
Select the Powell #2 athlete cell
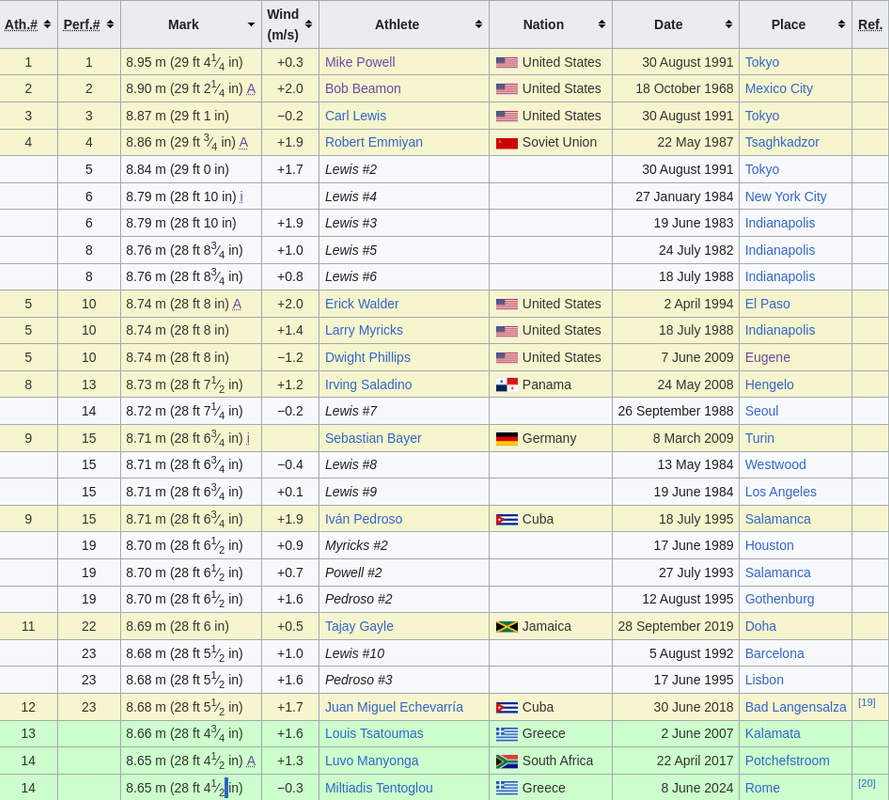pyautogui.click(x=404, y=573)
